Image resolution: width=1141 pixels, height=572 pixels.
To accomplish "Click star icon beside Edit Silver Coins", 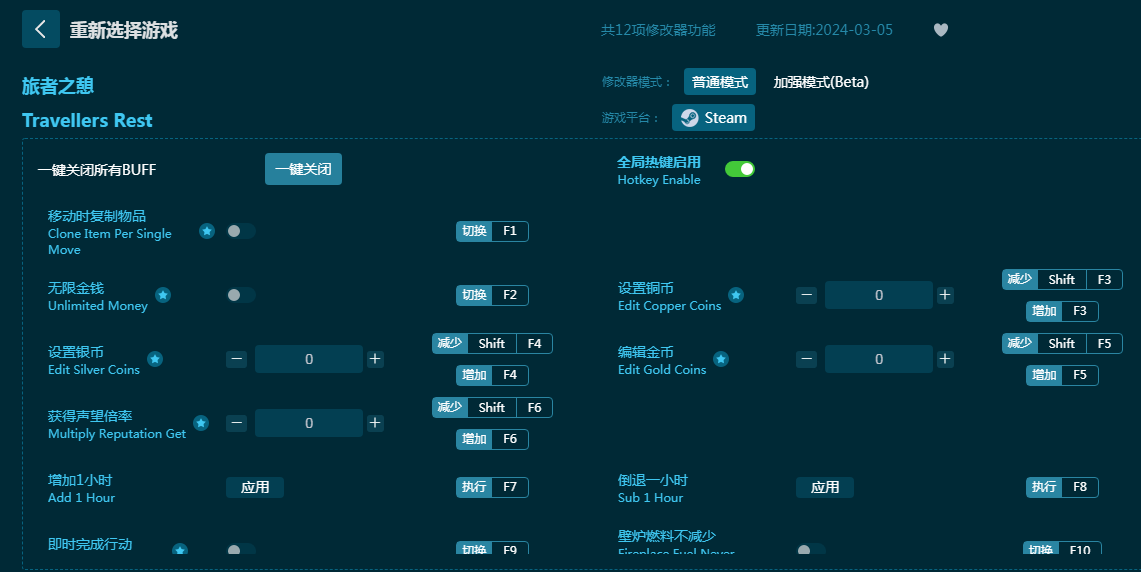I will tap(155, 359).
